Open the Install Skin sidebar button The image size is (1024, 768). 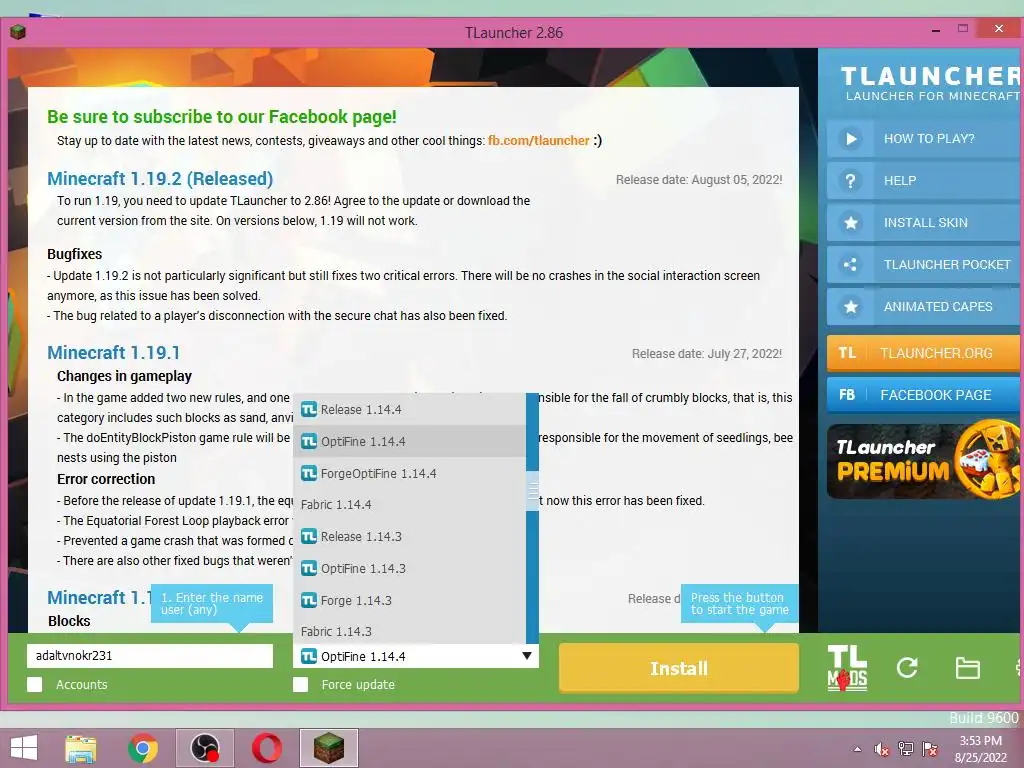(924, 223)
